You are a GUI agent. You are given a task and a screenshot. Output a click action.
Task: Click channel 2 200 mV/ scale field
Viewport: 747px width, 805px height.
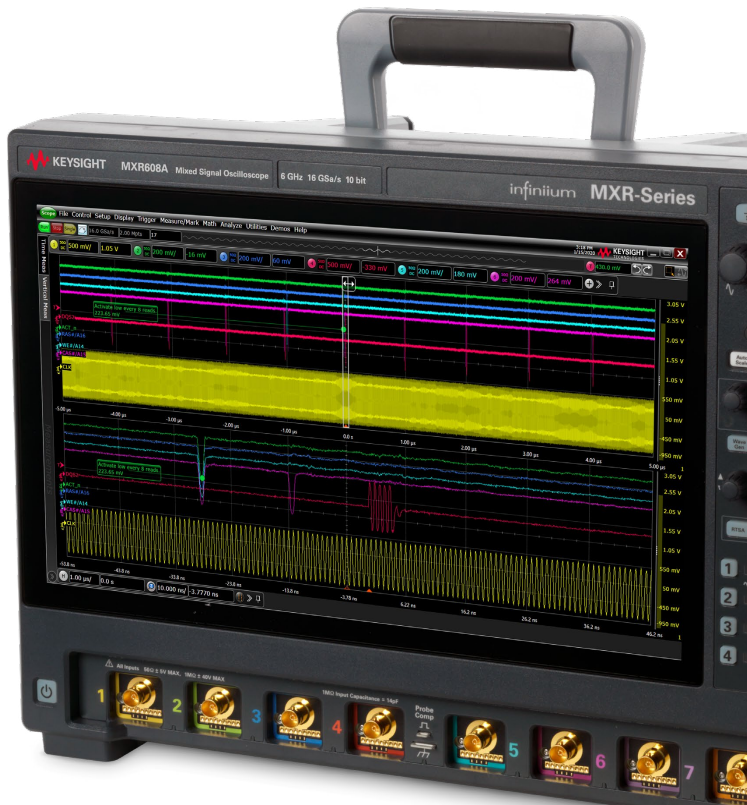tap(166, 253)
